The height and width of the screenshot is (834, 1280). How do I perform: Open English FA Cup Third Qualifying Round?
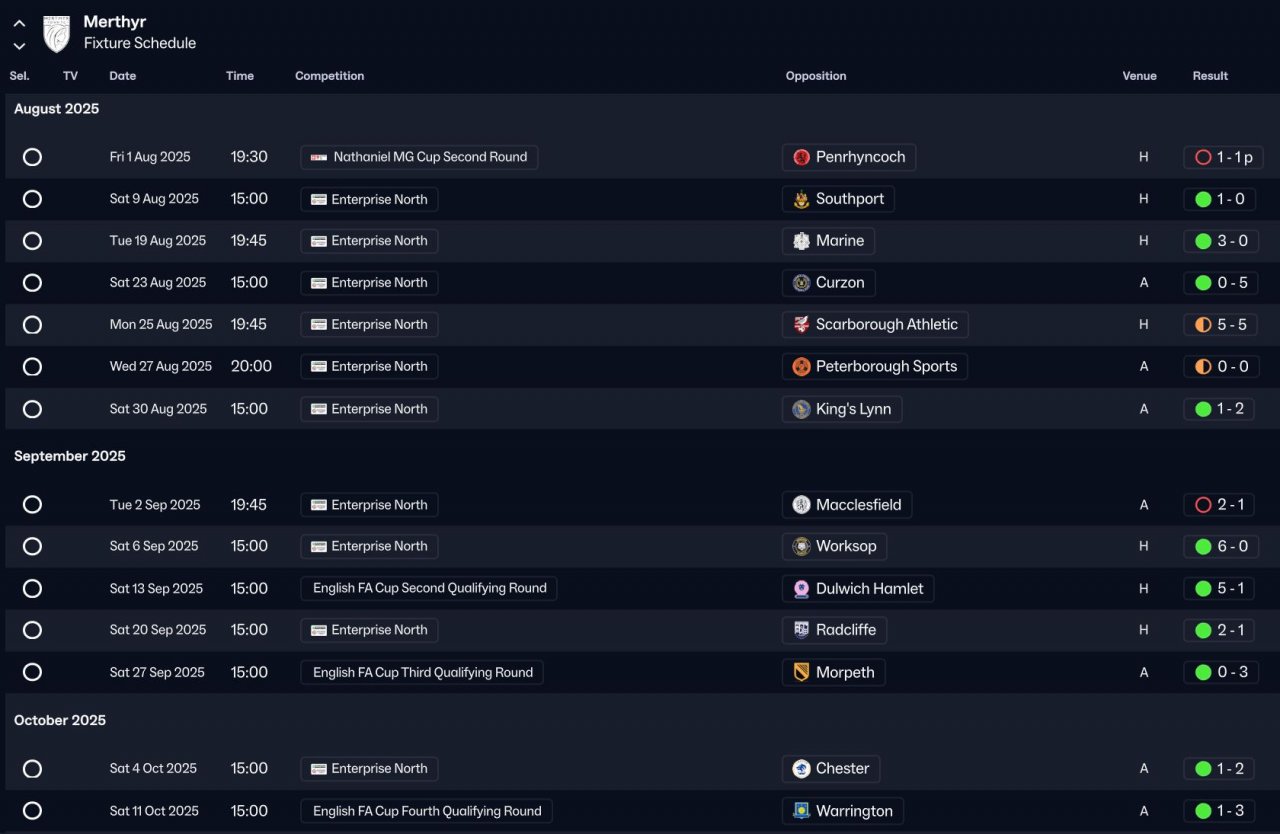422,673
